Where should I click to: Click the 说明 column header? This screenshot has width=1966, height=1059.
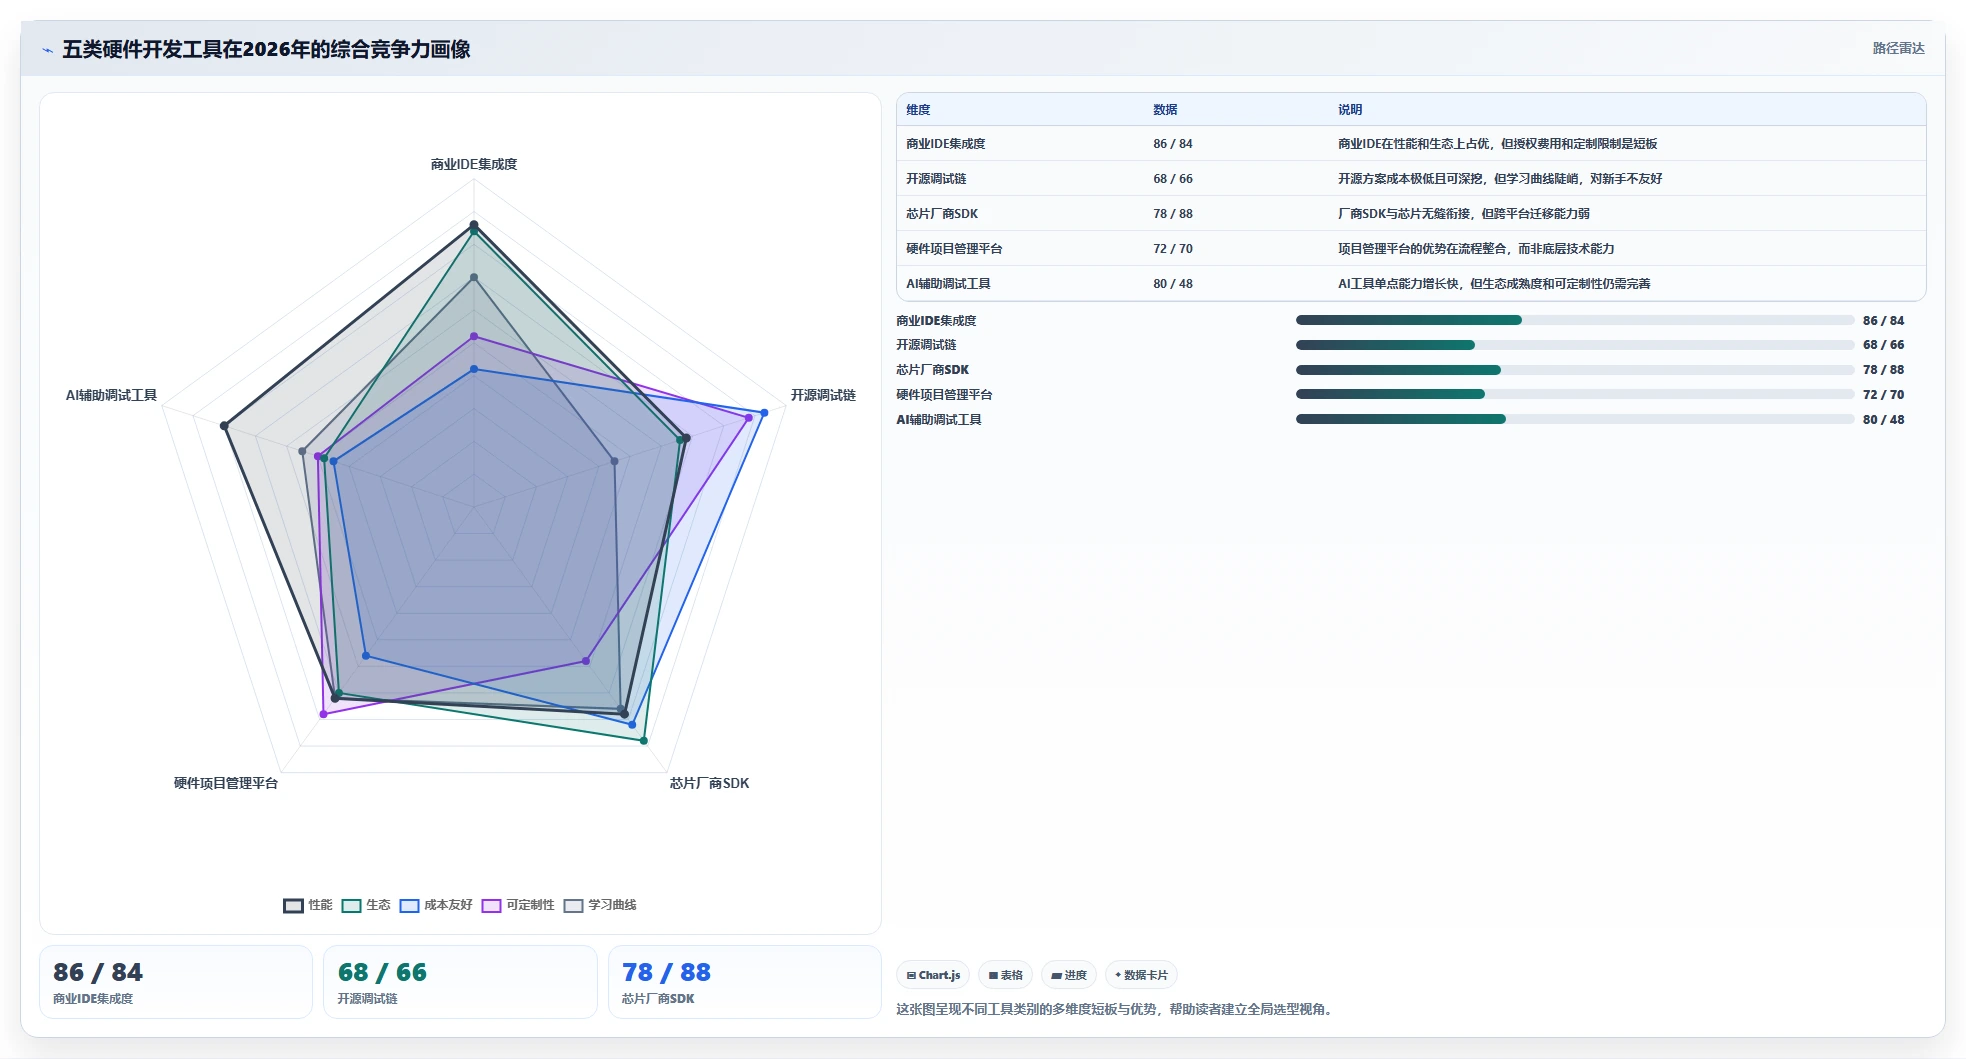pyautogui.click(x=1350, y=110)
